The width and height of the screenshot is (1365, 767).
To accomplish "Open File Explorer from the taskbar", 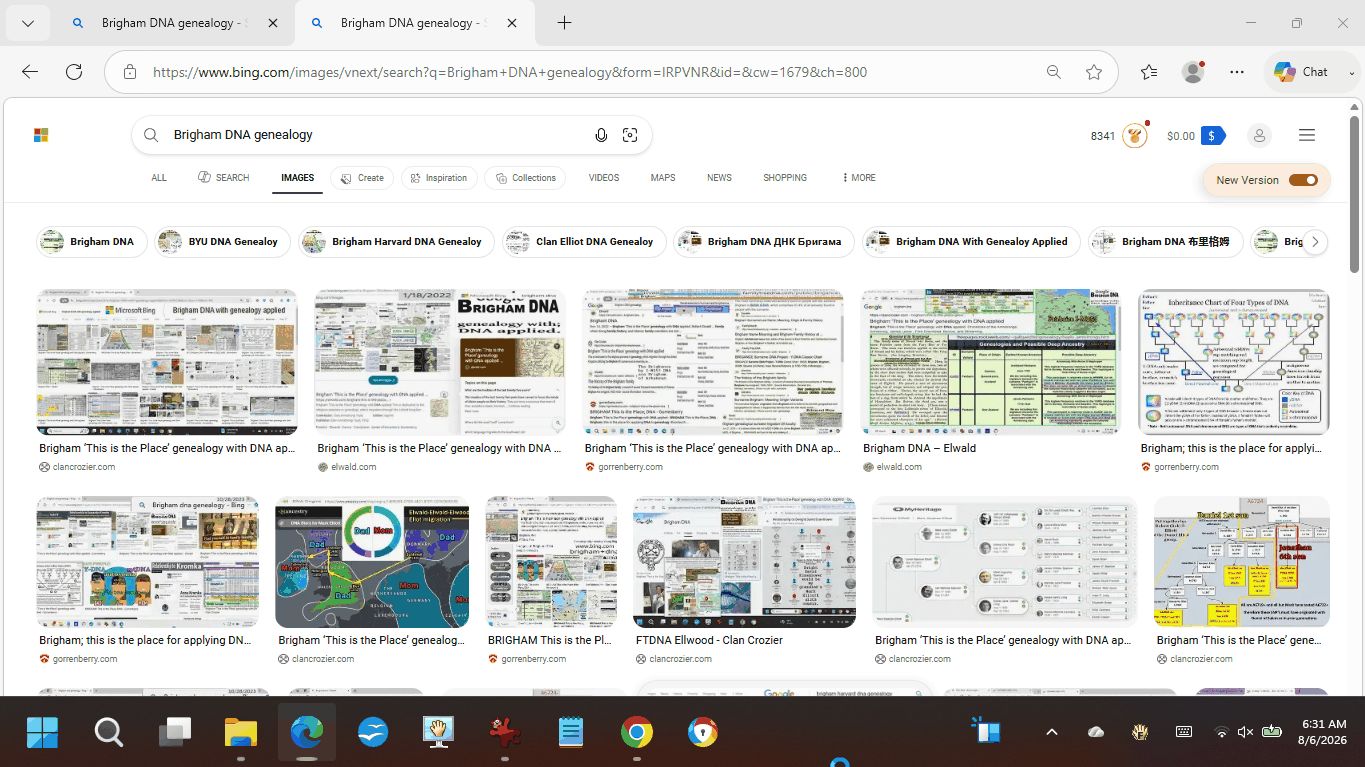I will click(241, 733).
